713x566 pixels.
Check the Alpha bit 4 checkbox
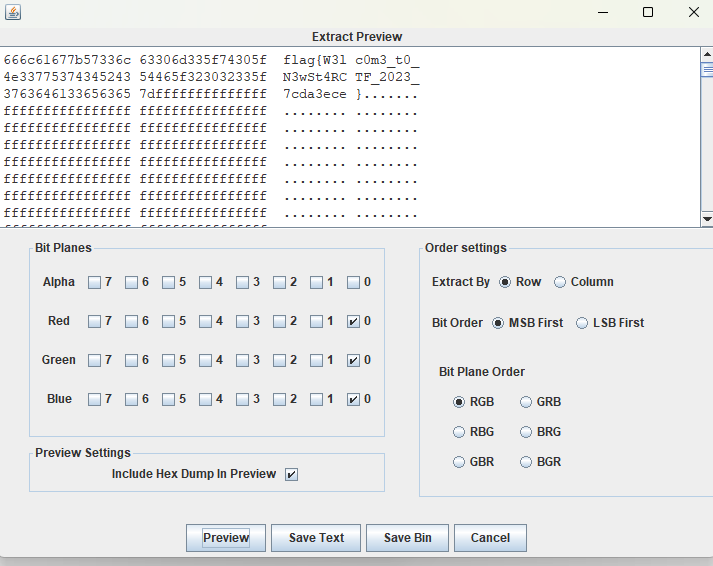tap(206, 282)
